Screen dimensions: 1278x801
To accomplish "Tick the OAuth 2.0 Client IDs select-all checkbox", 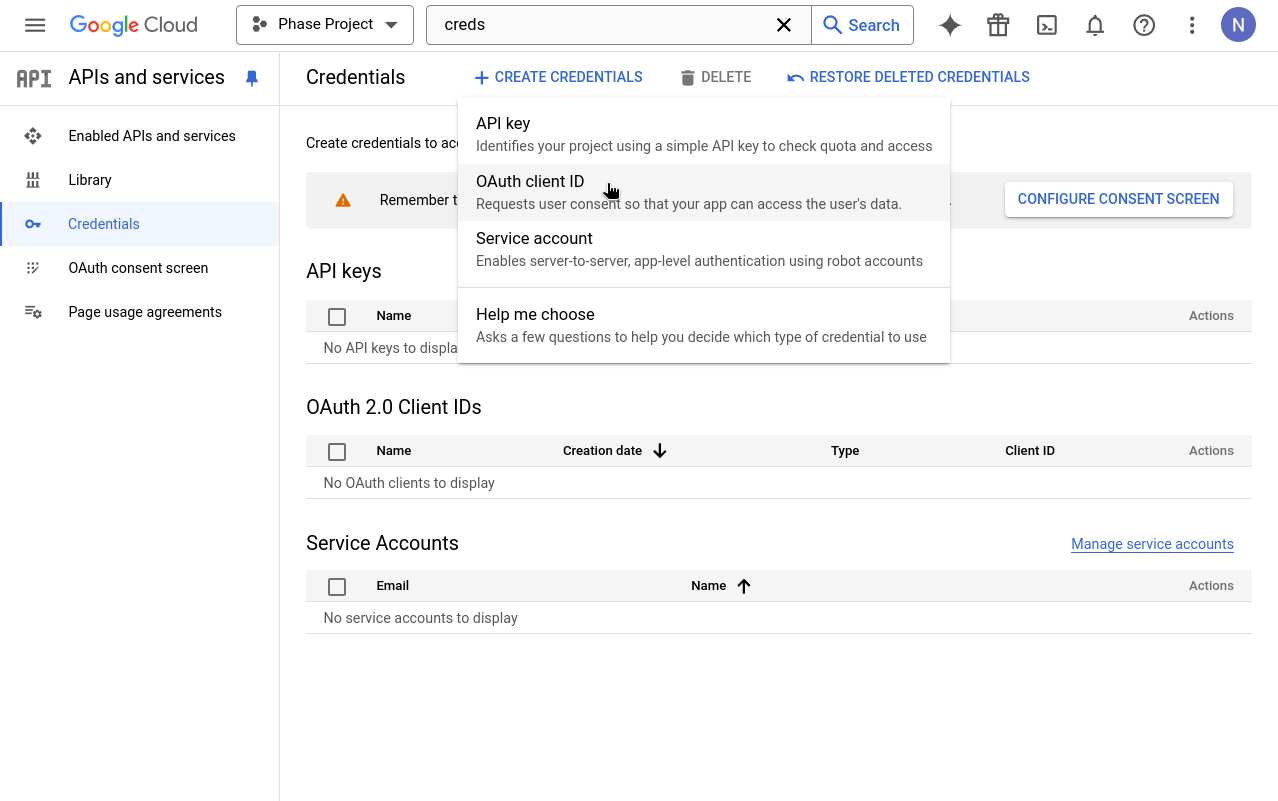I will point(337,451).
